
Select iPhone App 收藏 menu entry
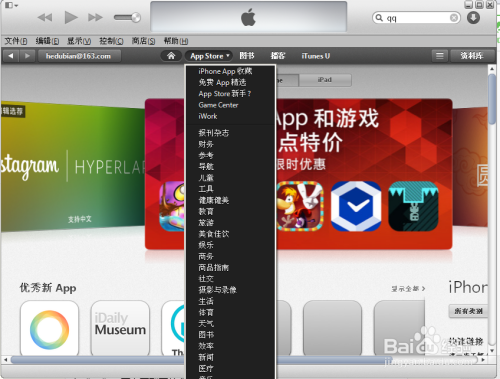coord(225,71)
